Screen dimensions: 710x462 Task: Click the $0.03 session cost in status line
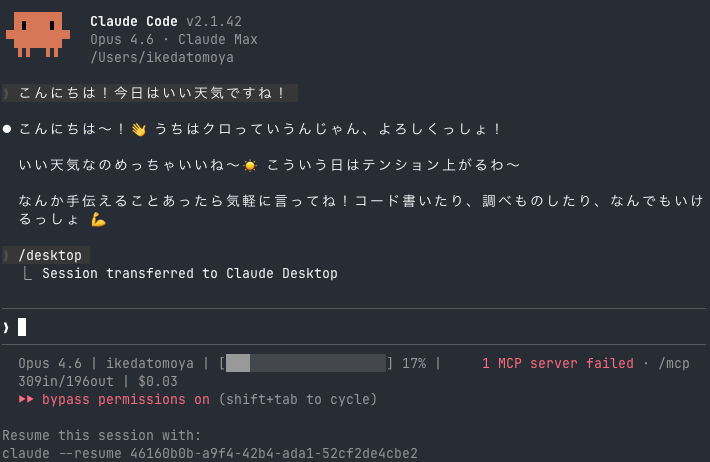point(158,381)
